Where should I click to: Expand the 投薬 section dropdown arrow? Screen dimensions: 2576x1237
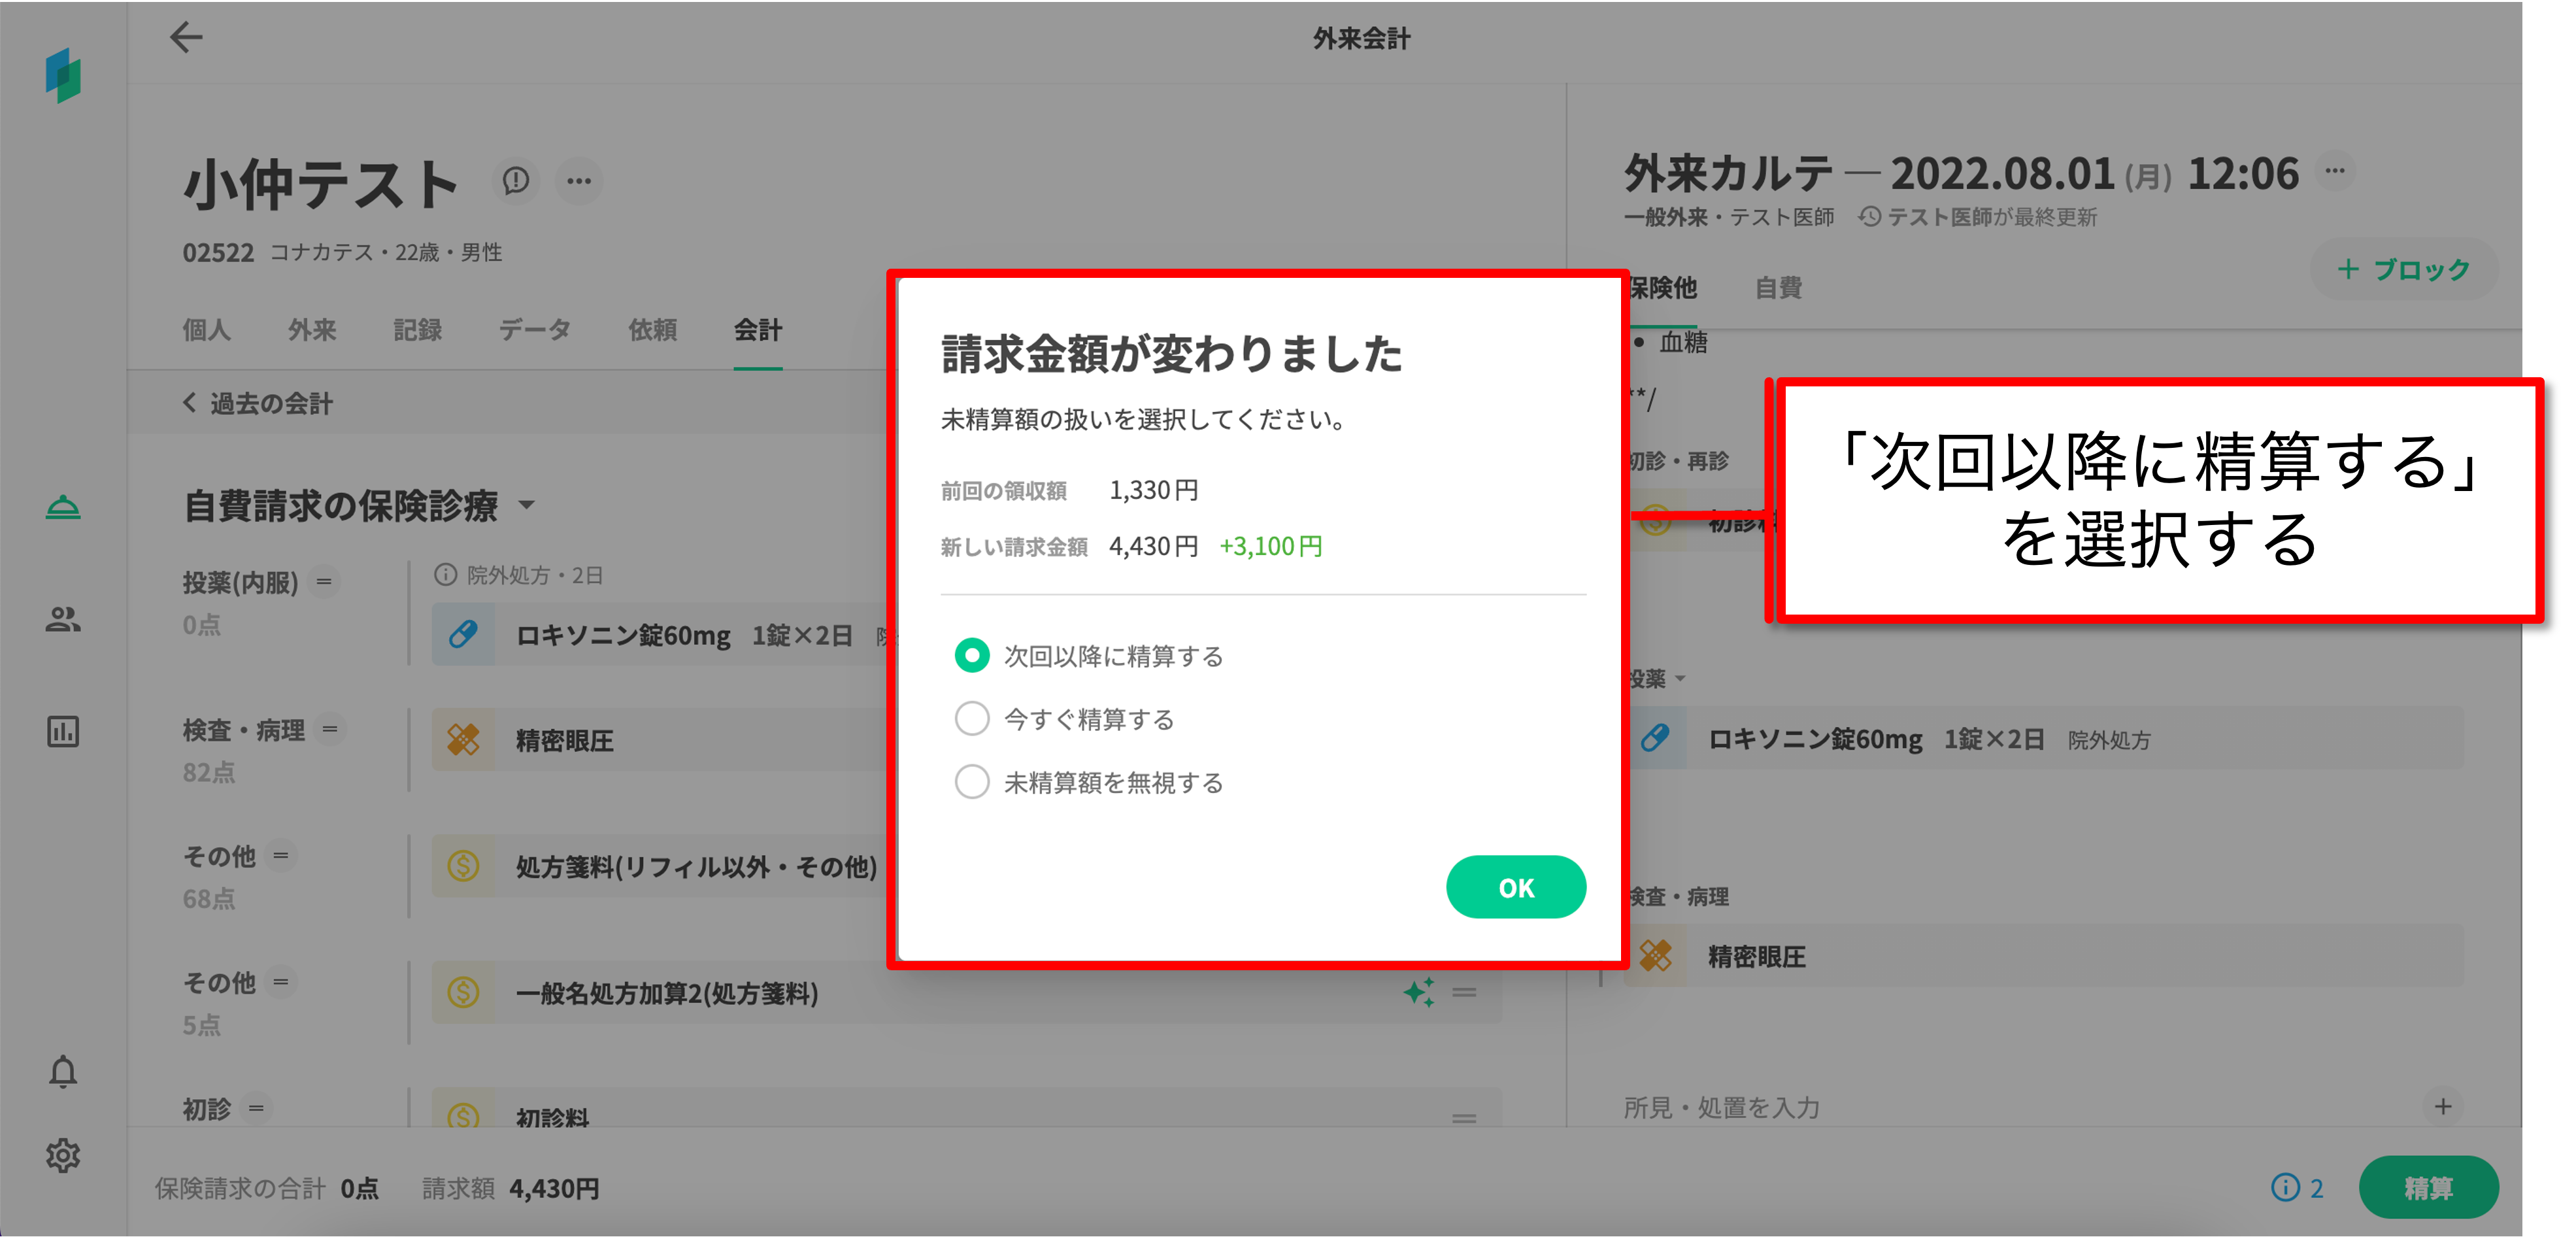coord(1680,679)
